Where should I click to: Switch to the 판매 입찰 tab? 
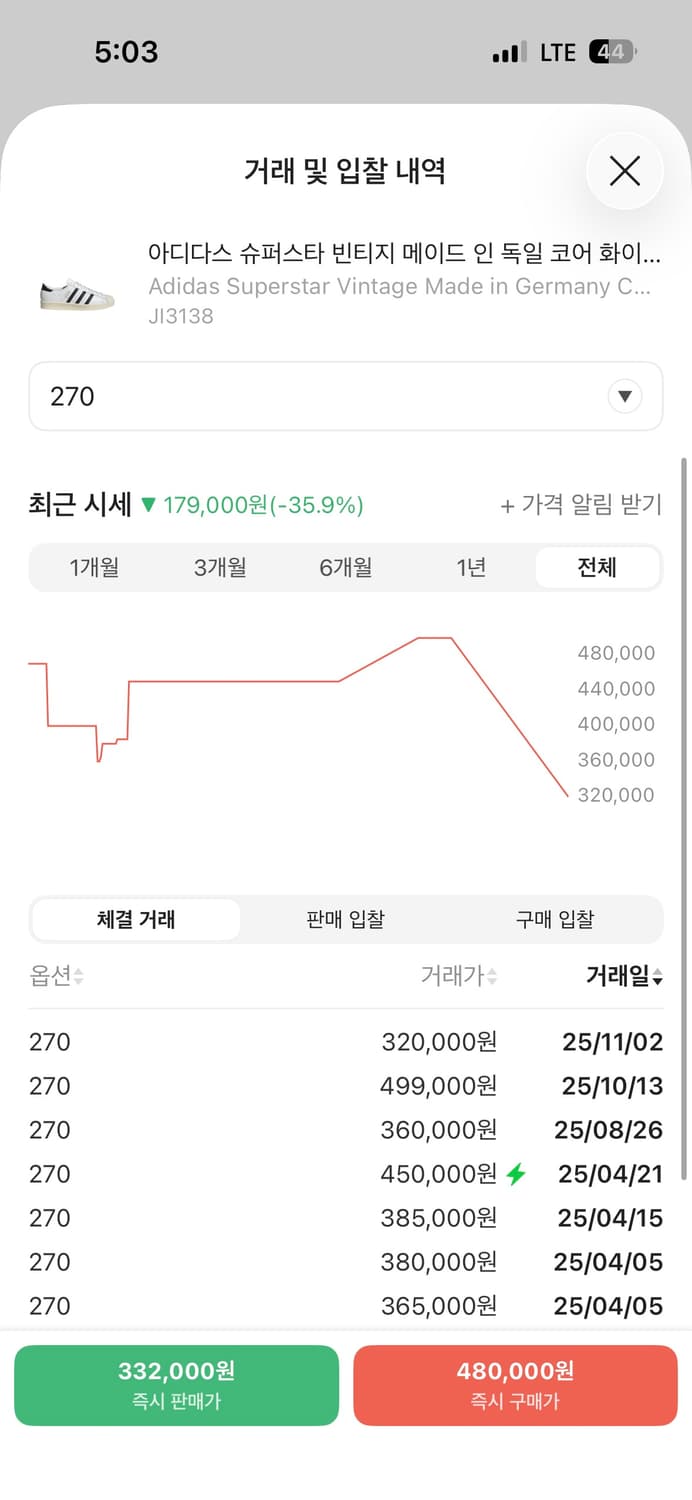pyautogui.click(x=344, y=919)
